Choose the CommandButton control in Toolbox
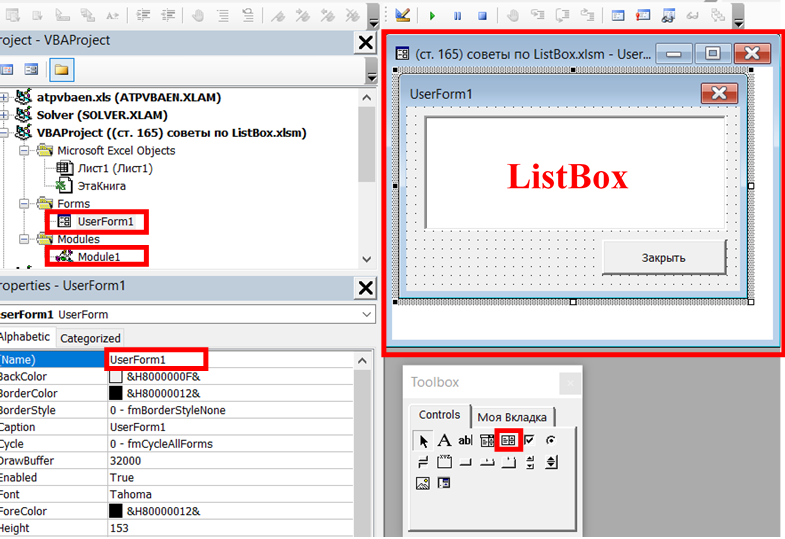This screenshot has width=785, height=539. (x=466, y=462)
